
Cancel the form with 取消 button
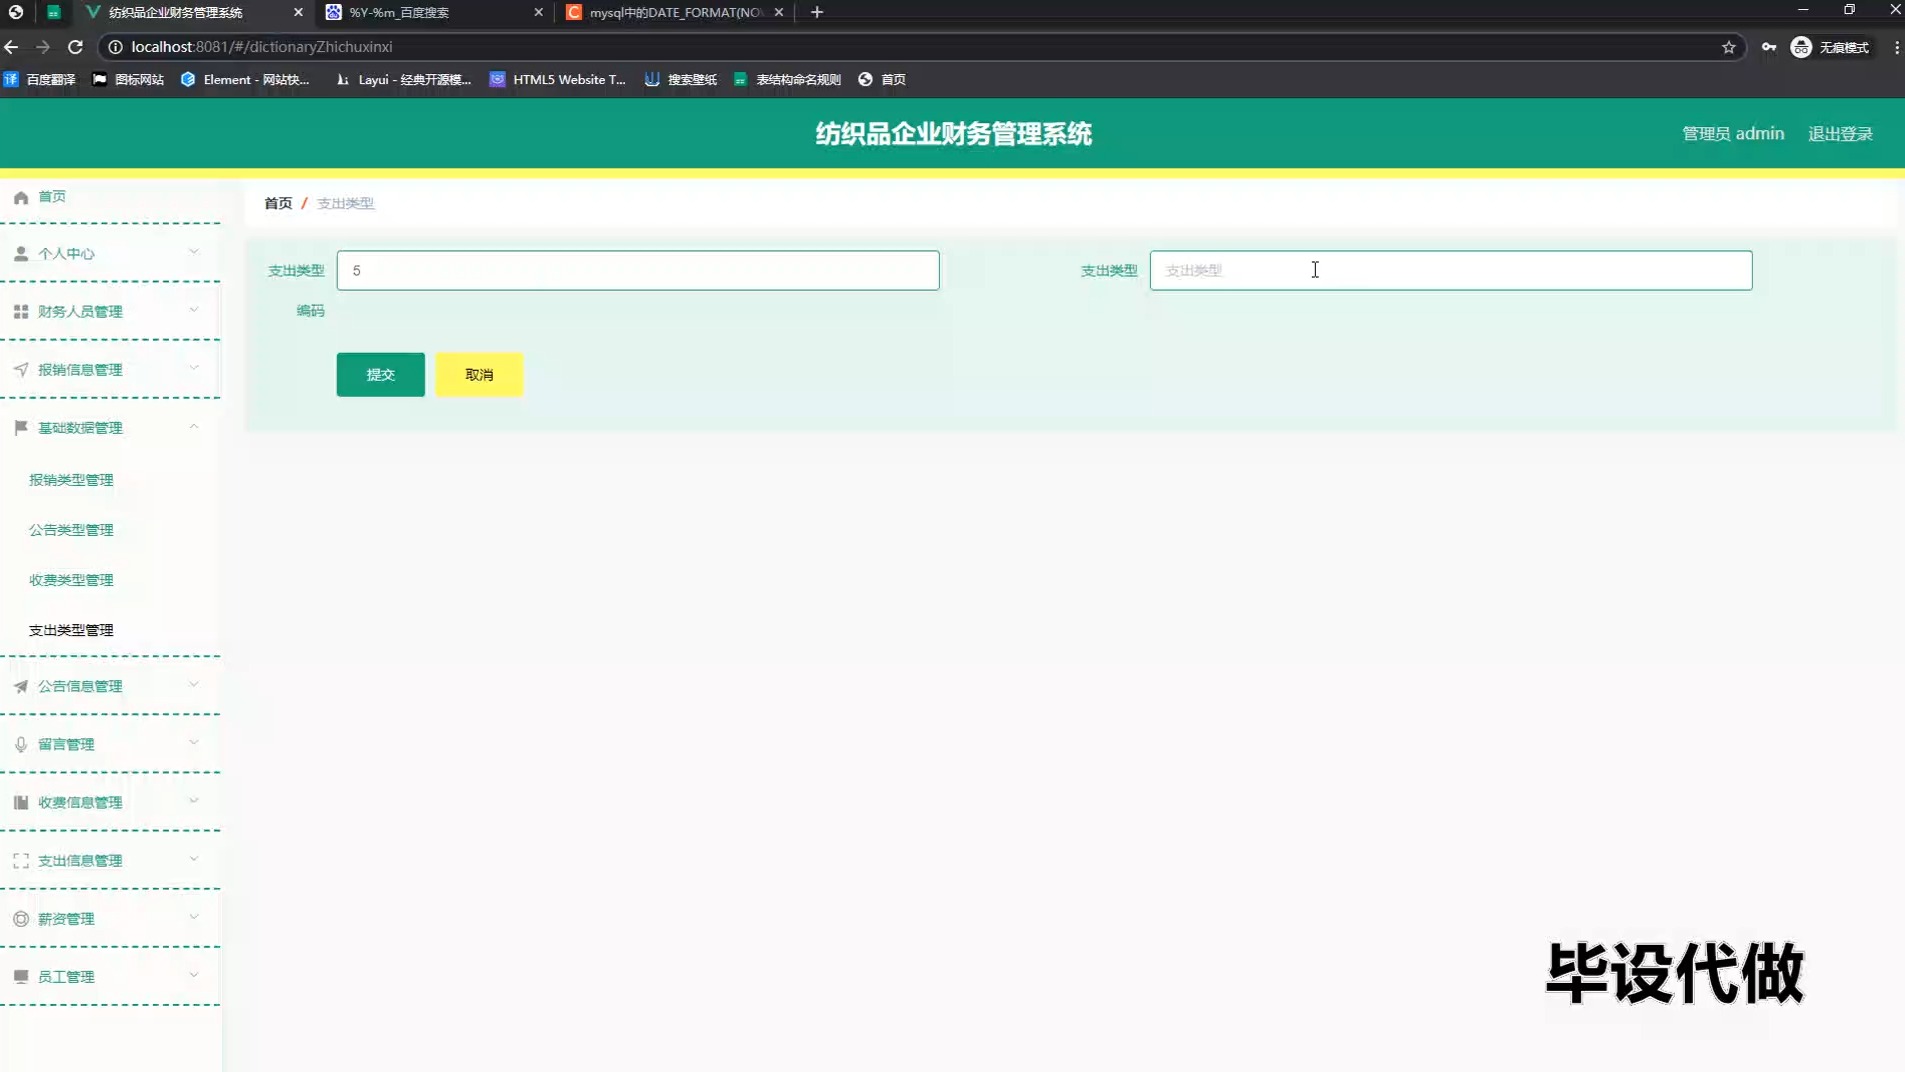(479, 374)
